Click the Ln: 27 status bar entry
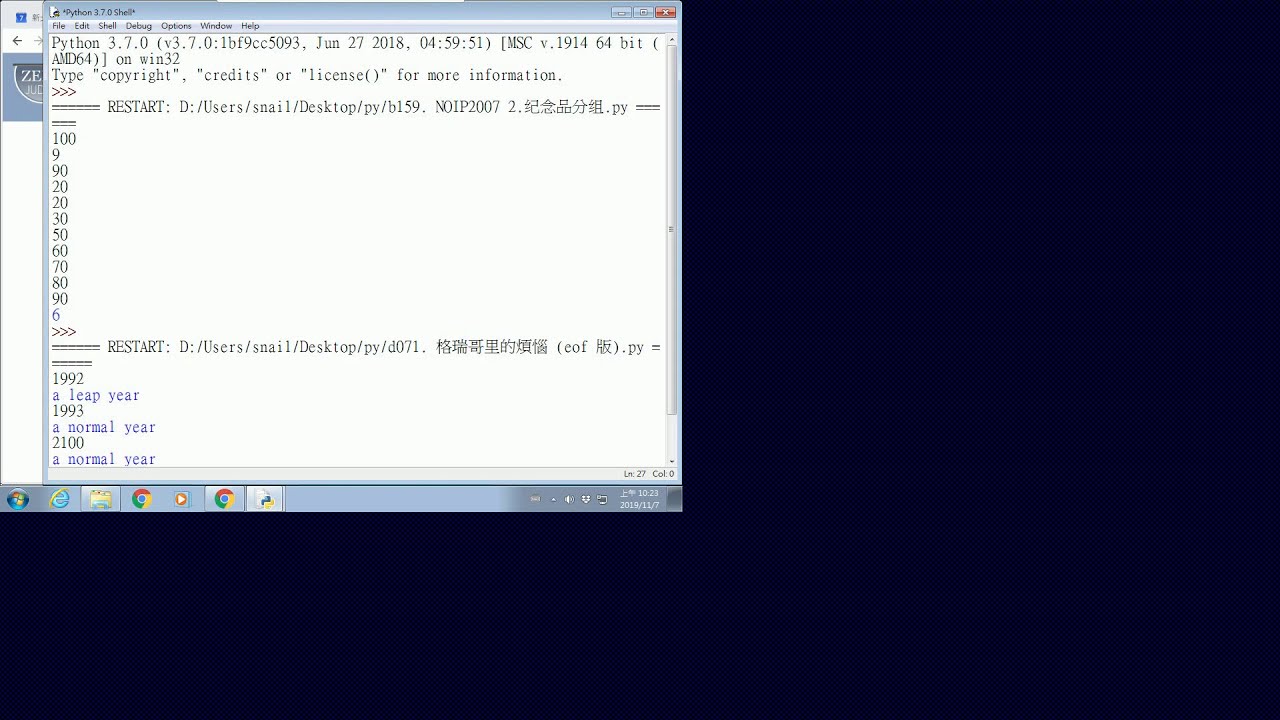1280x720 pixels. coord(635,474)
